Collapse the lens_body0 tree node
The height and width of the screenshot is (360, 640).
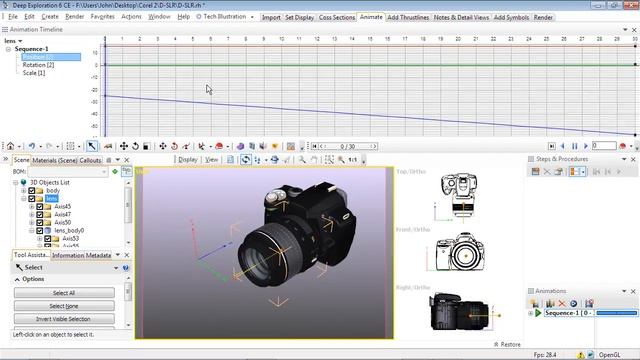pos(32,231)
